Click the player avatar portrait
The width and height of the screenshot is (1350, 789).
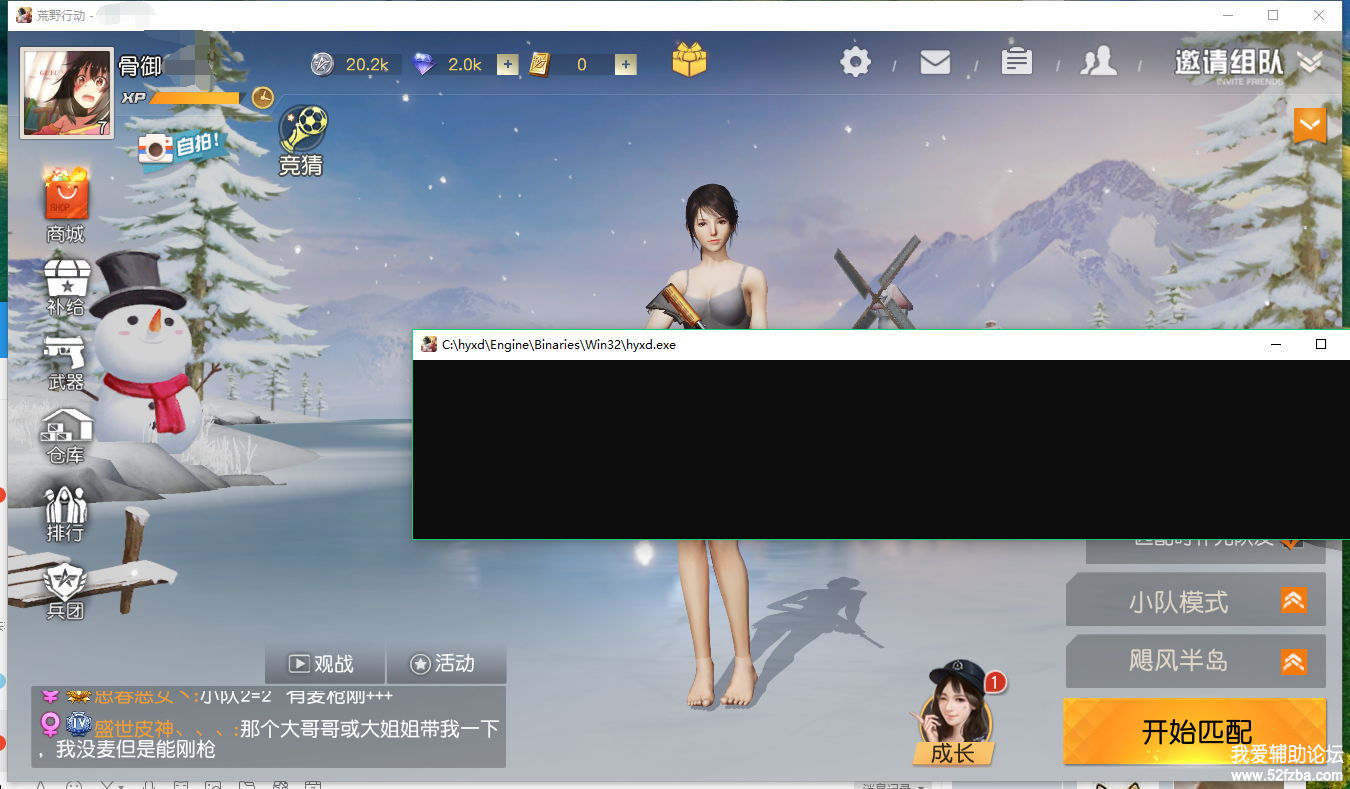point(66,93)
